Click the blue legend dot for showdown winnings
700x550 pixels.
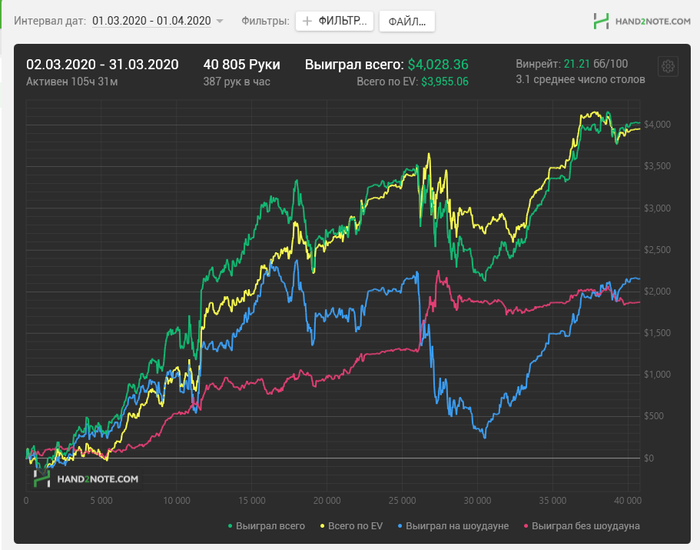coord(400,526)
